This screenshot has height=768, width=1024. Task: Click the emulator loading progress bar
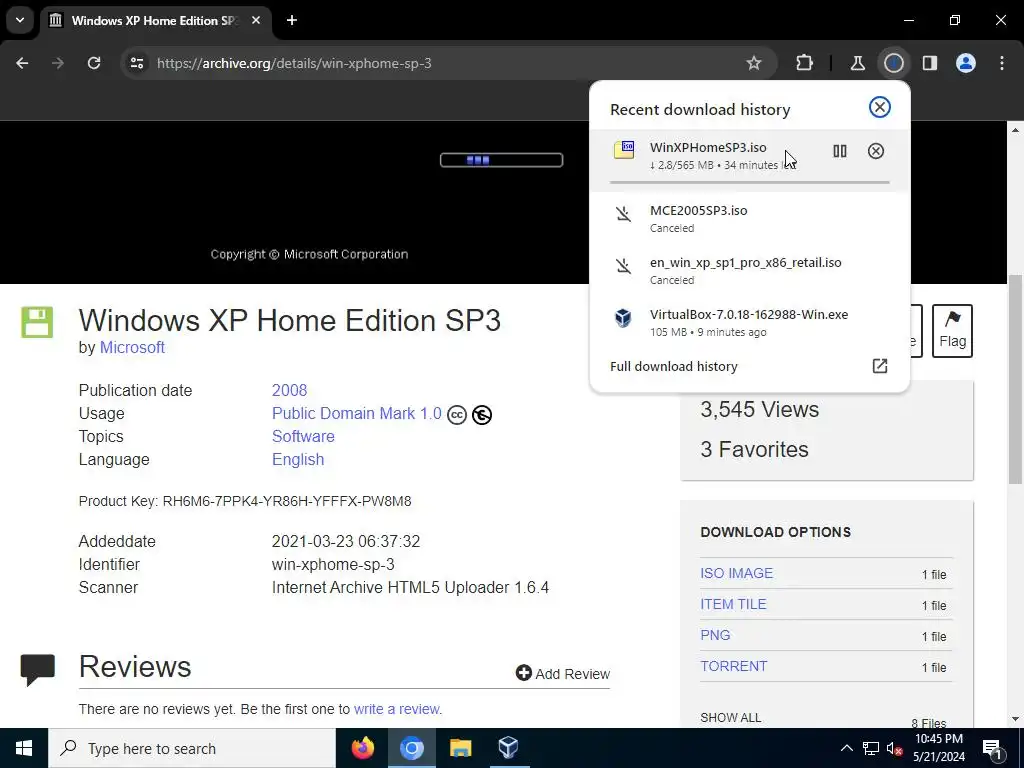(501, 160)
